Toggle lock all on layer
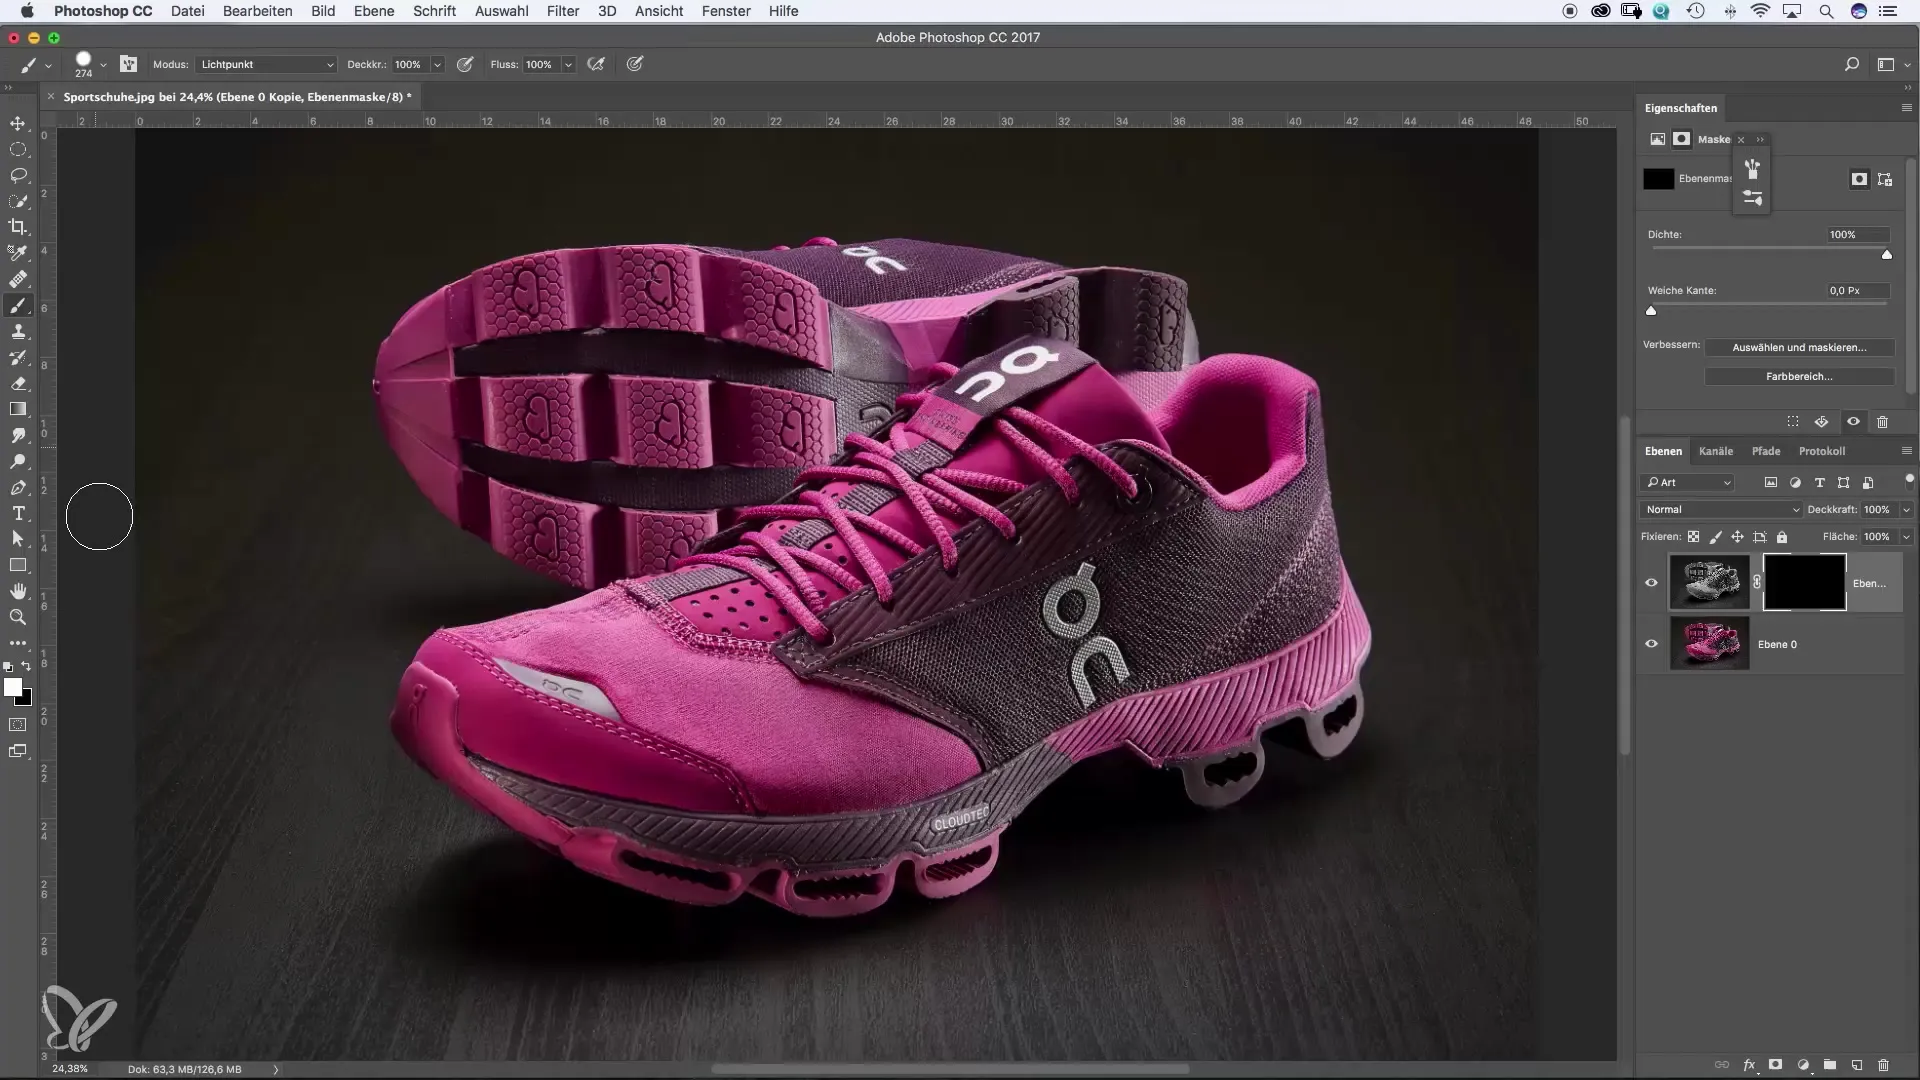The width and height of the screenshot is (1920, 1080). pos(1782,537)
